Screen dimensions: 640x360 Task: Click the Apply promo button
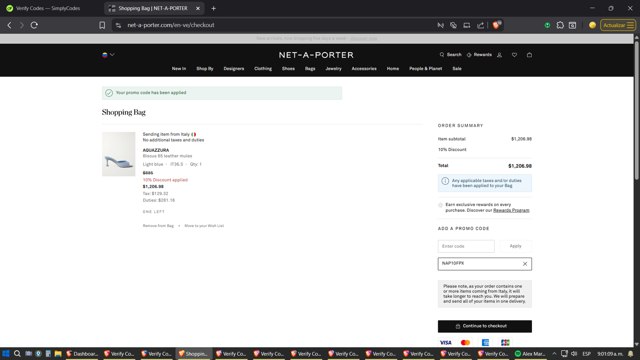515,246
